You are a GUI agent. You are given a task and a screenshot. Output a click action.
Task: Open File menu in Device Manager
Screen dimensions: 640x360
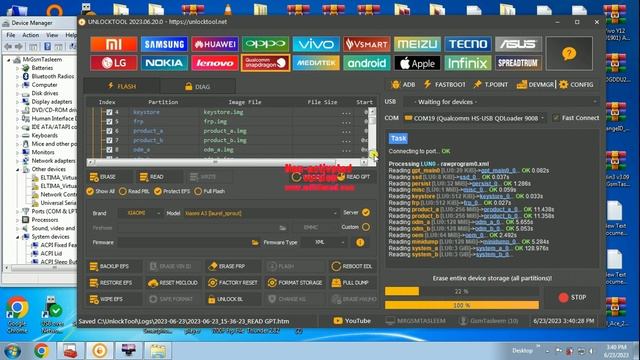(11, 35)
